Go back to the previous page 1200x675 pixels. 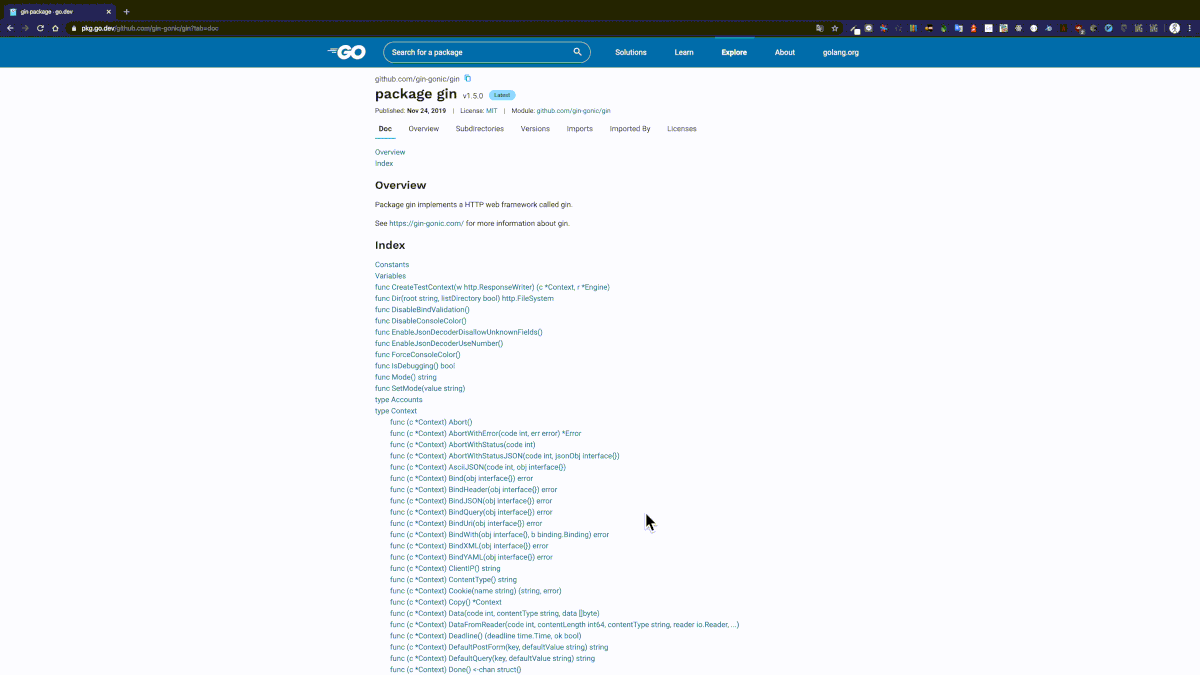coord(10,28)
